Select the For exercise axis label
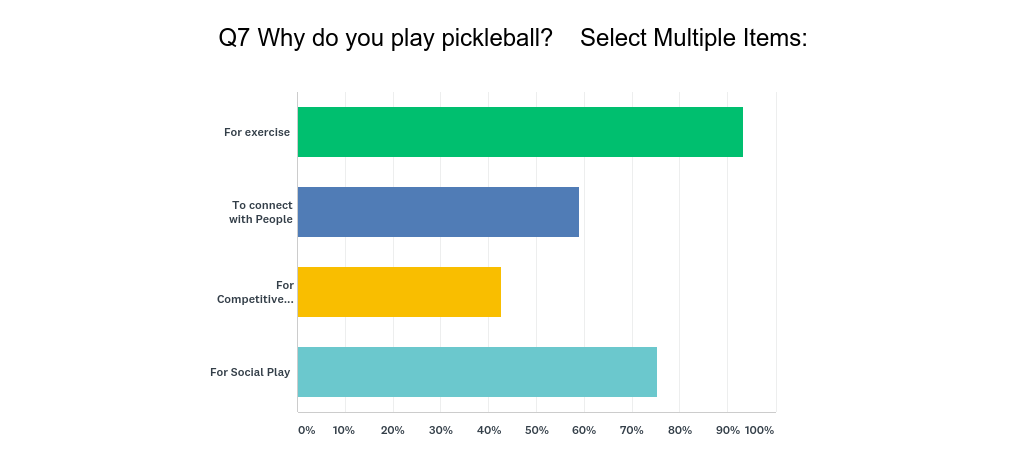 point(257,132)
